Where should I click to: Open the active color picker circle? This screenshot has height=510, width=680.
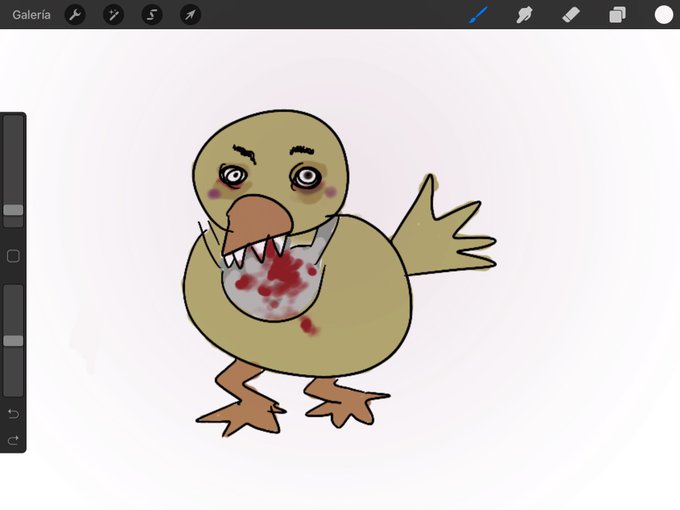tap(664, 15)
